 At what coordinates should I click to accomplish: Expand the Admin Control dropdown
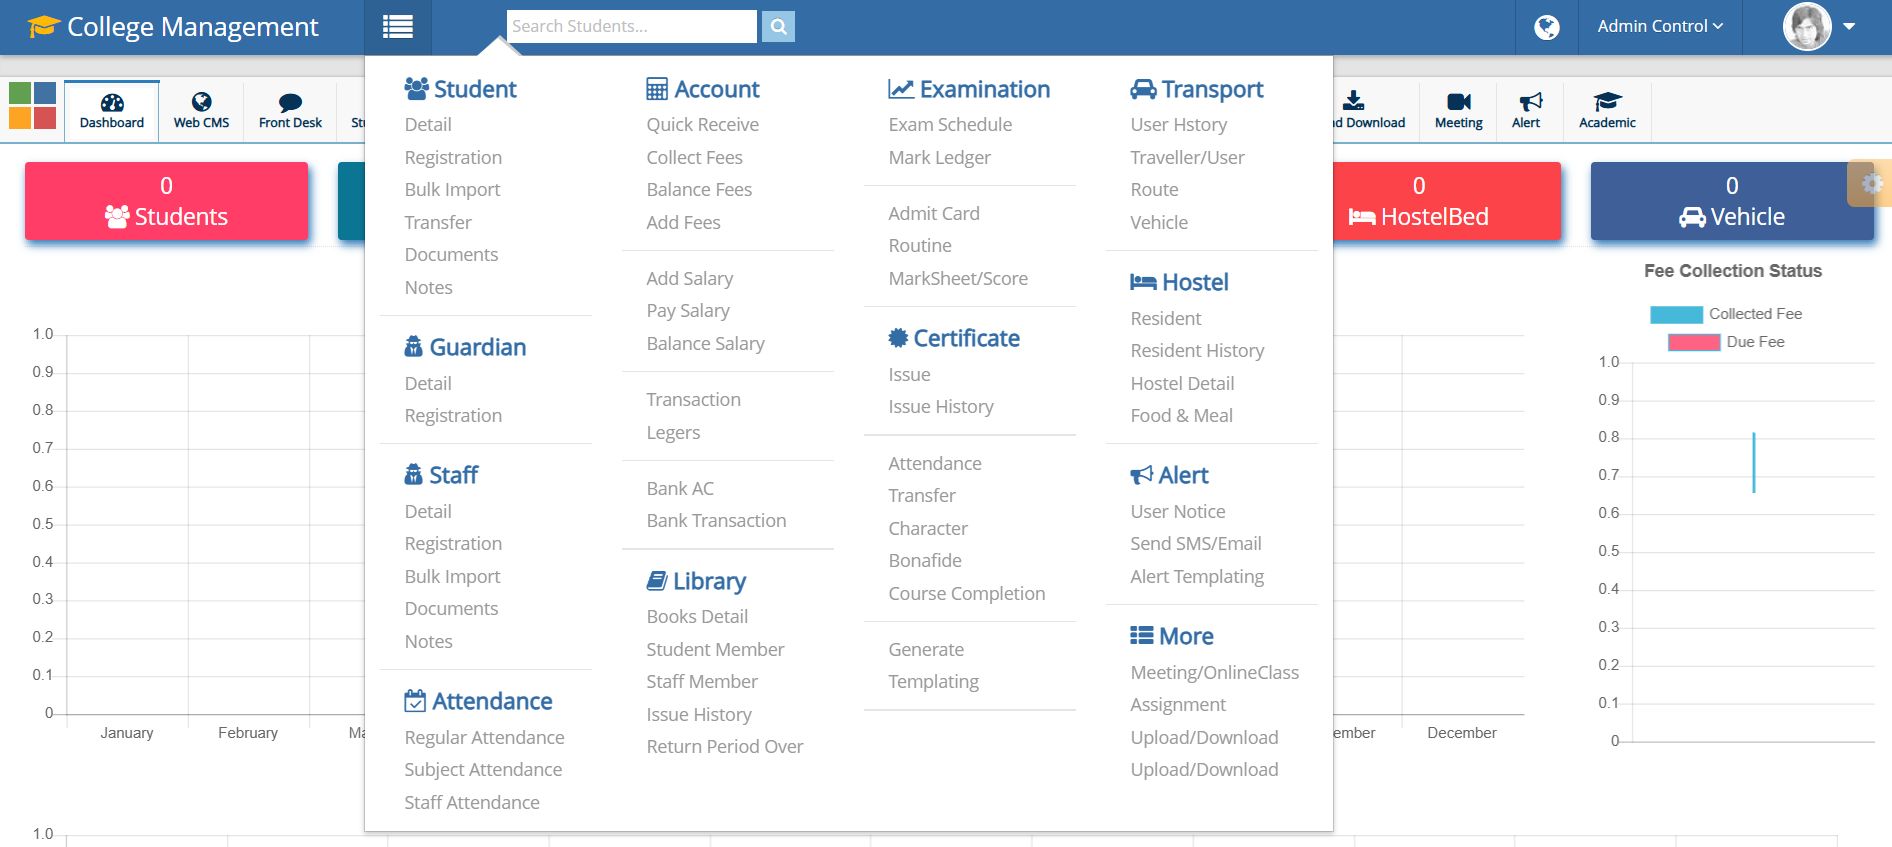[x=1660, y=27]
